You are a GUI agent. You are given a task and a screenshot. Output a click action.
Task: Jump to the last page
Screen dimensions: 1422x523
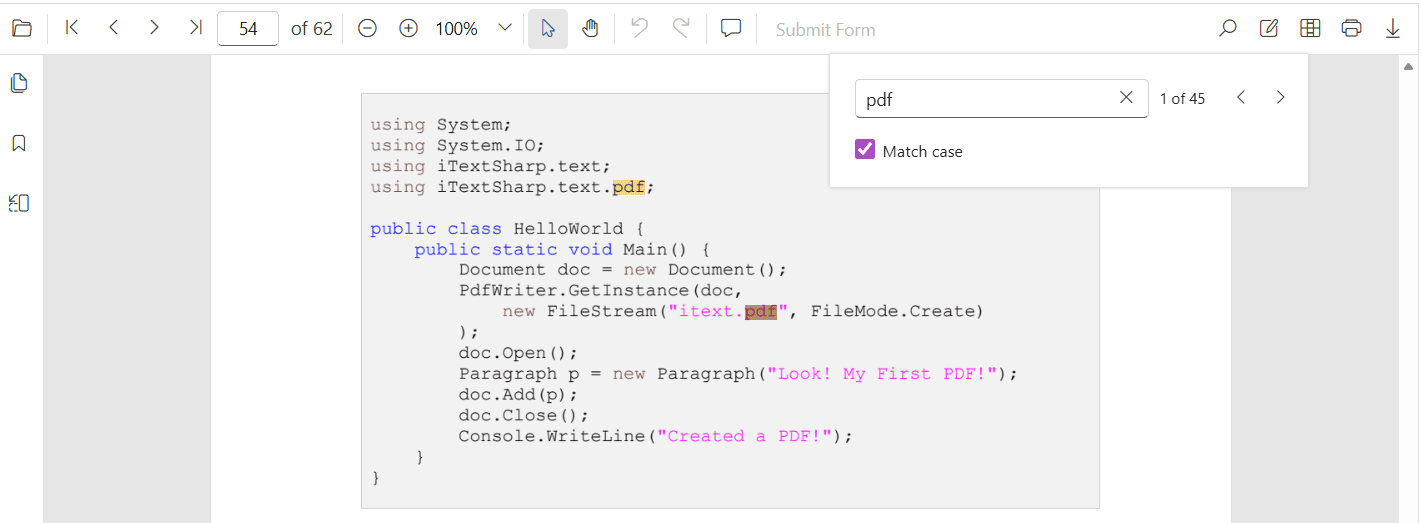click(195, 28)
